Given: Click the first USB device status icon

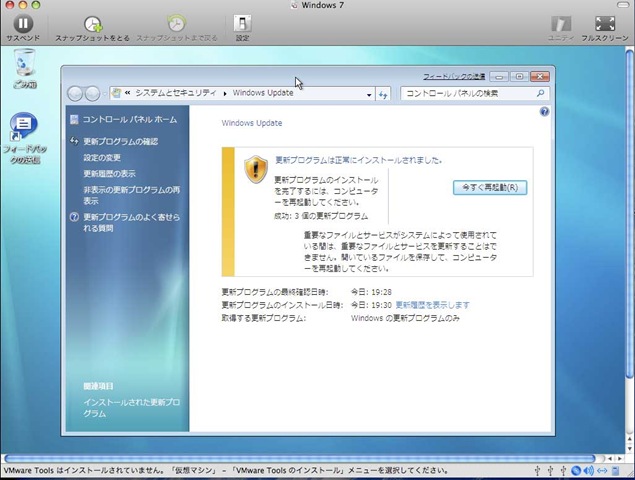Looking at the screenshot, I should pyautogui.click(x=537, y=471).
